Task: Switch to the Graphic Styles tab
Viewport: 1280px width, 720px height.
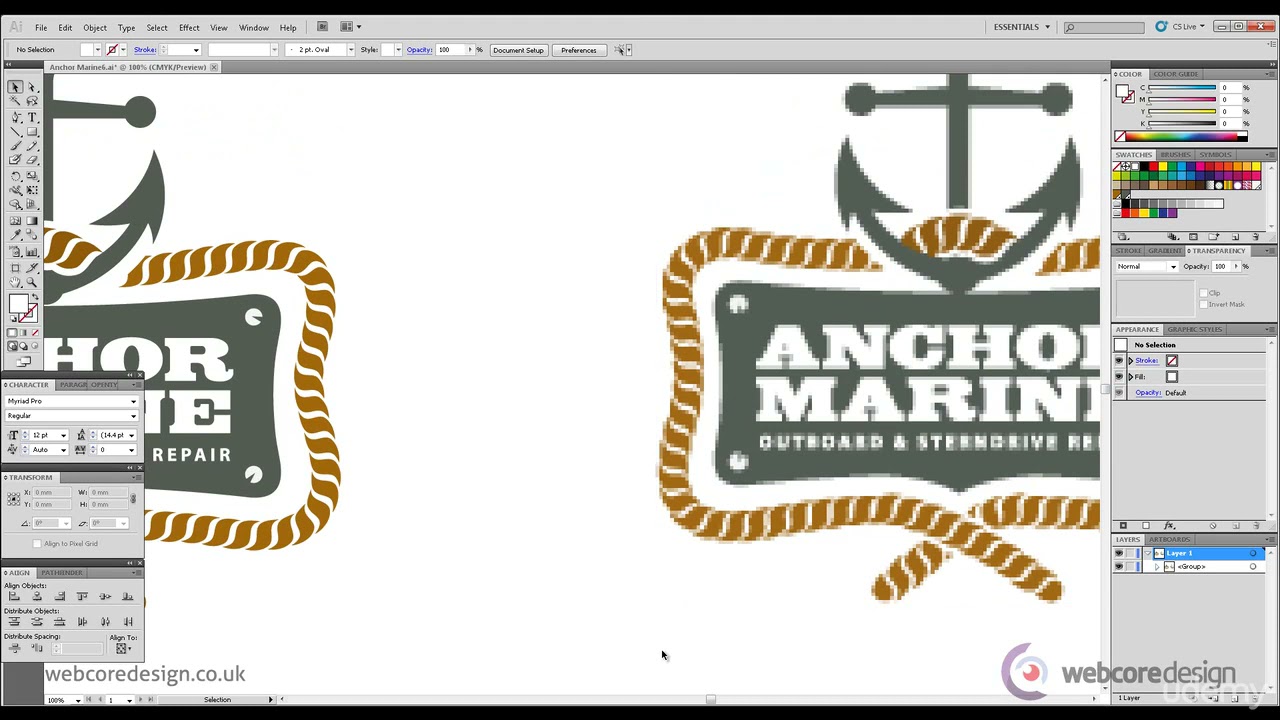Action: (x=1195, y=329)
